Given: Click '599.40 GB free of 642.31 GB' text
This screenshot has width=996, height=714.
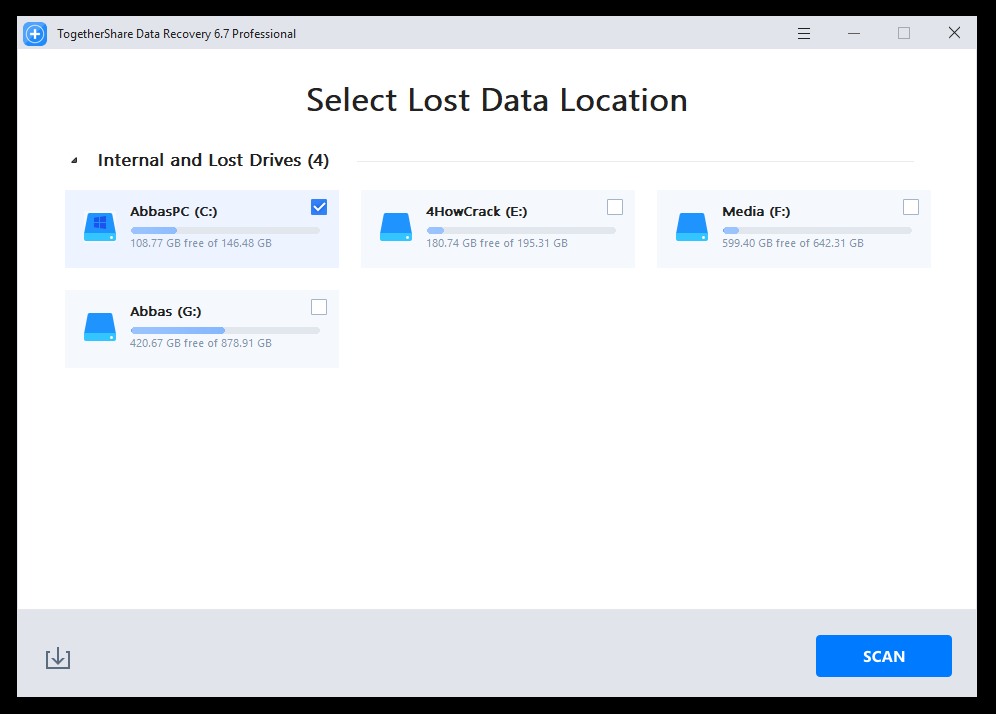Looking at the screenshot, I should pyautogui.click(x=793, y=243).
